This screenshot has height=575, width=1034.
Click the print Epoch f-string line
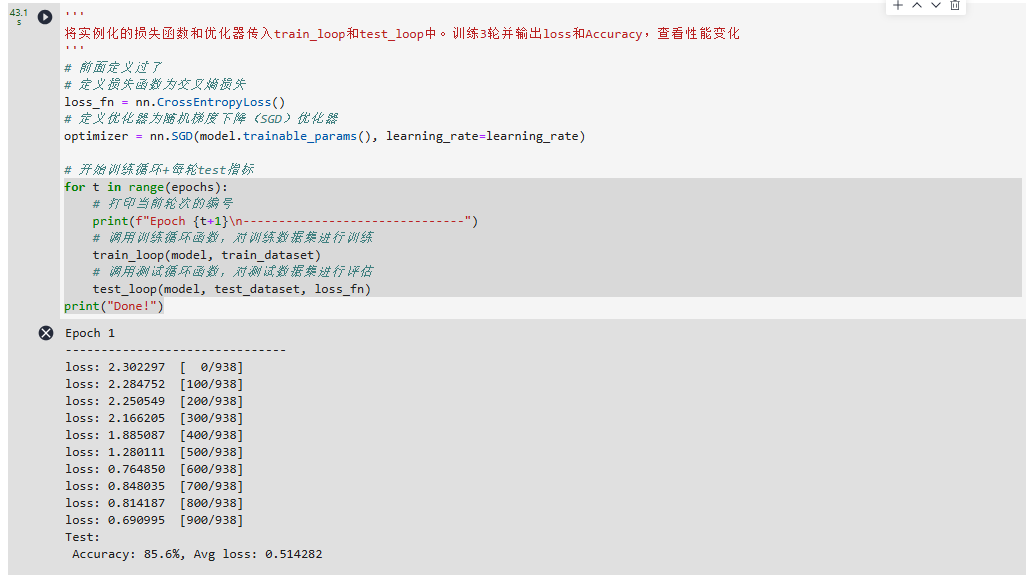[x=285, y=222]
